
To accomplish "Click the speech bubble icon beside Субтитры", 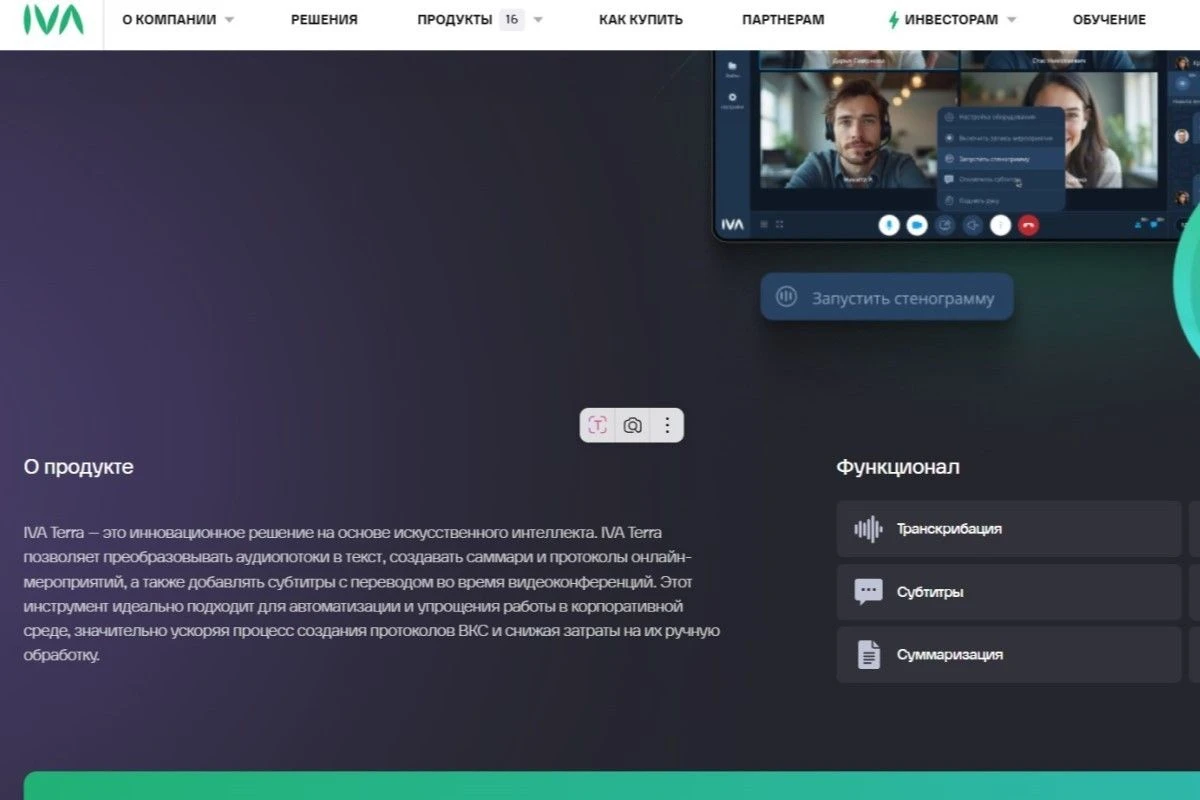I will coord(868,592).
